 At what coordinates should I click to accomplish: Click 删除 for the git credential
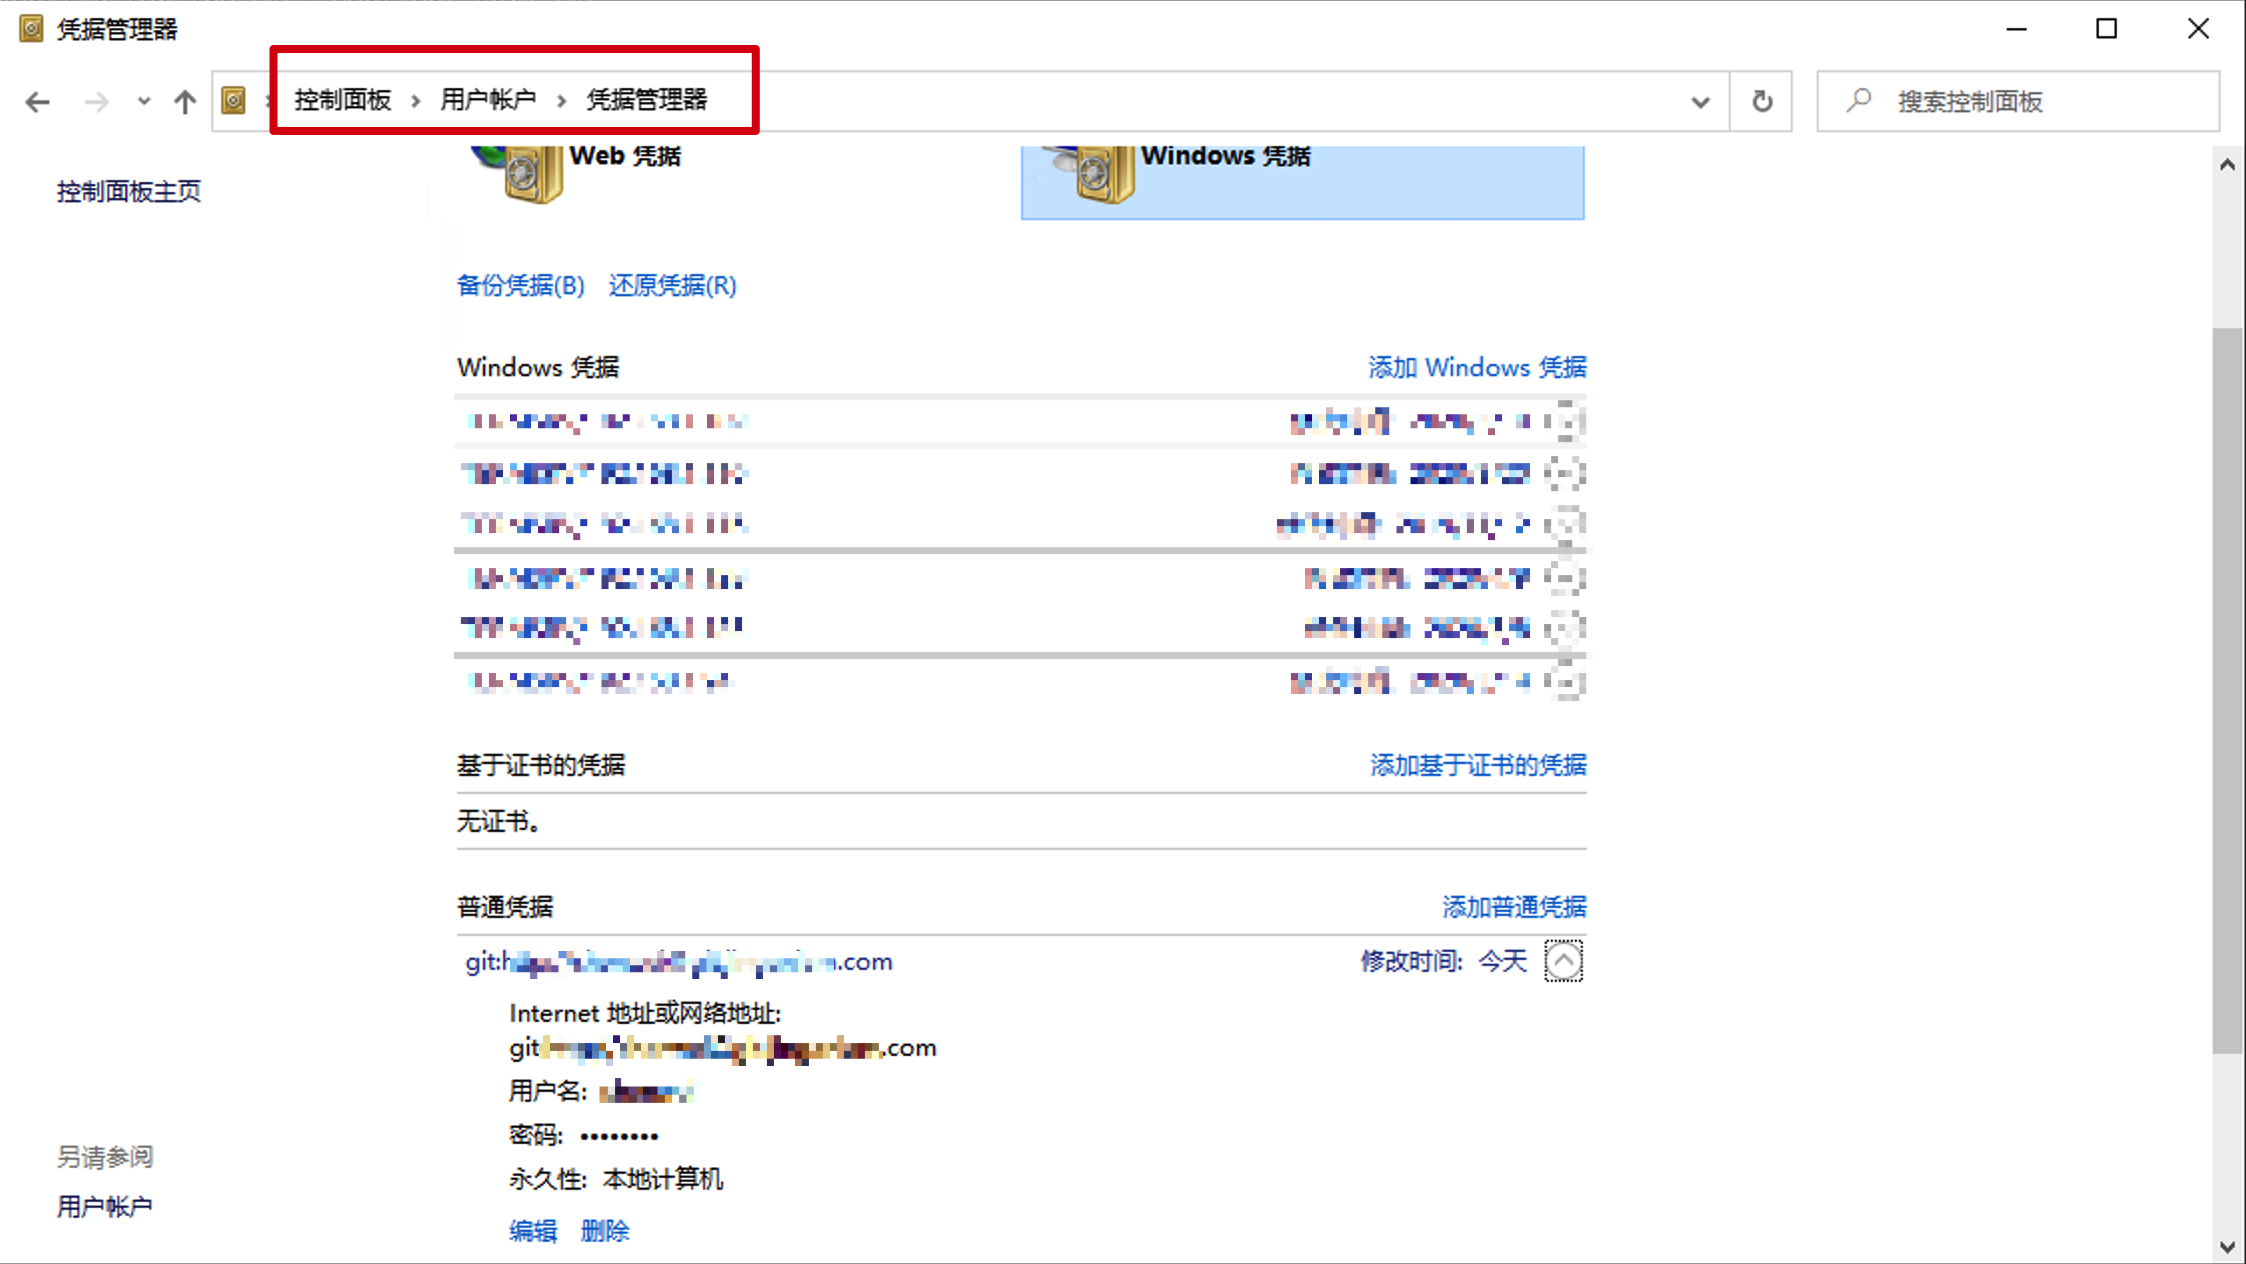tap(605, 1231)
